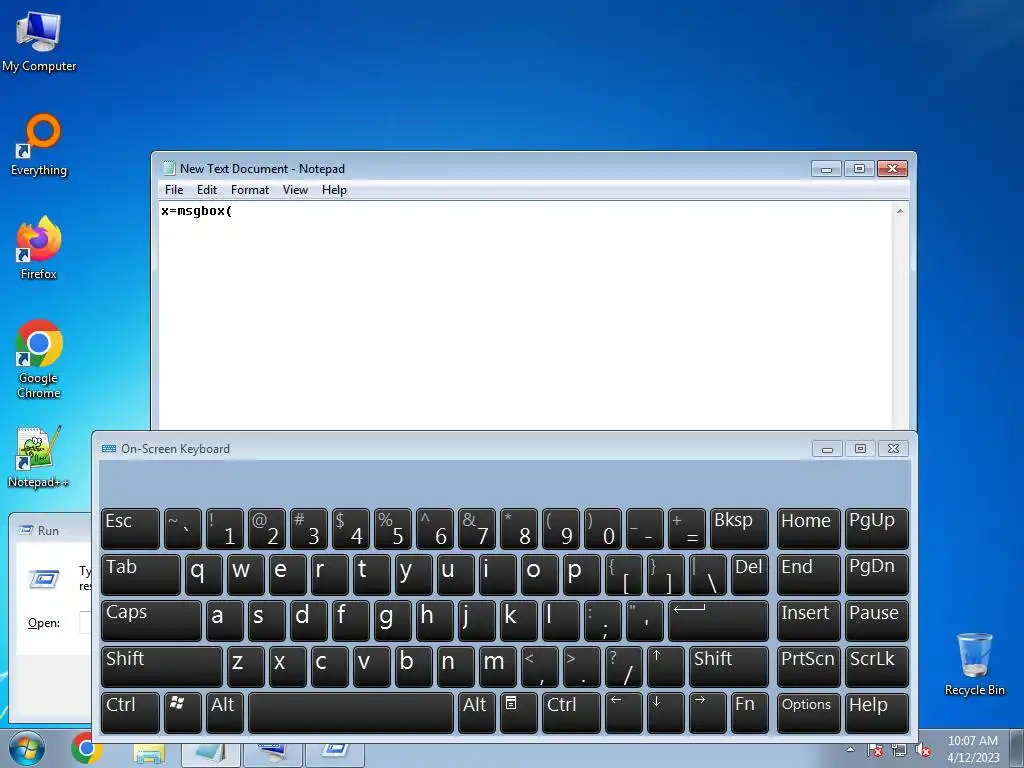This screenshot has height=768, width=1024.
Task: Click the On-Screen Keyboard title text
Action: tap(175, 449)
